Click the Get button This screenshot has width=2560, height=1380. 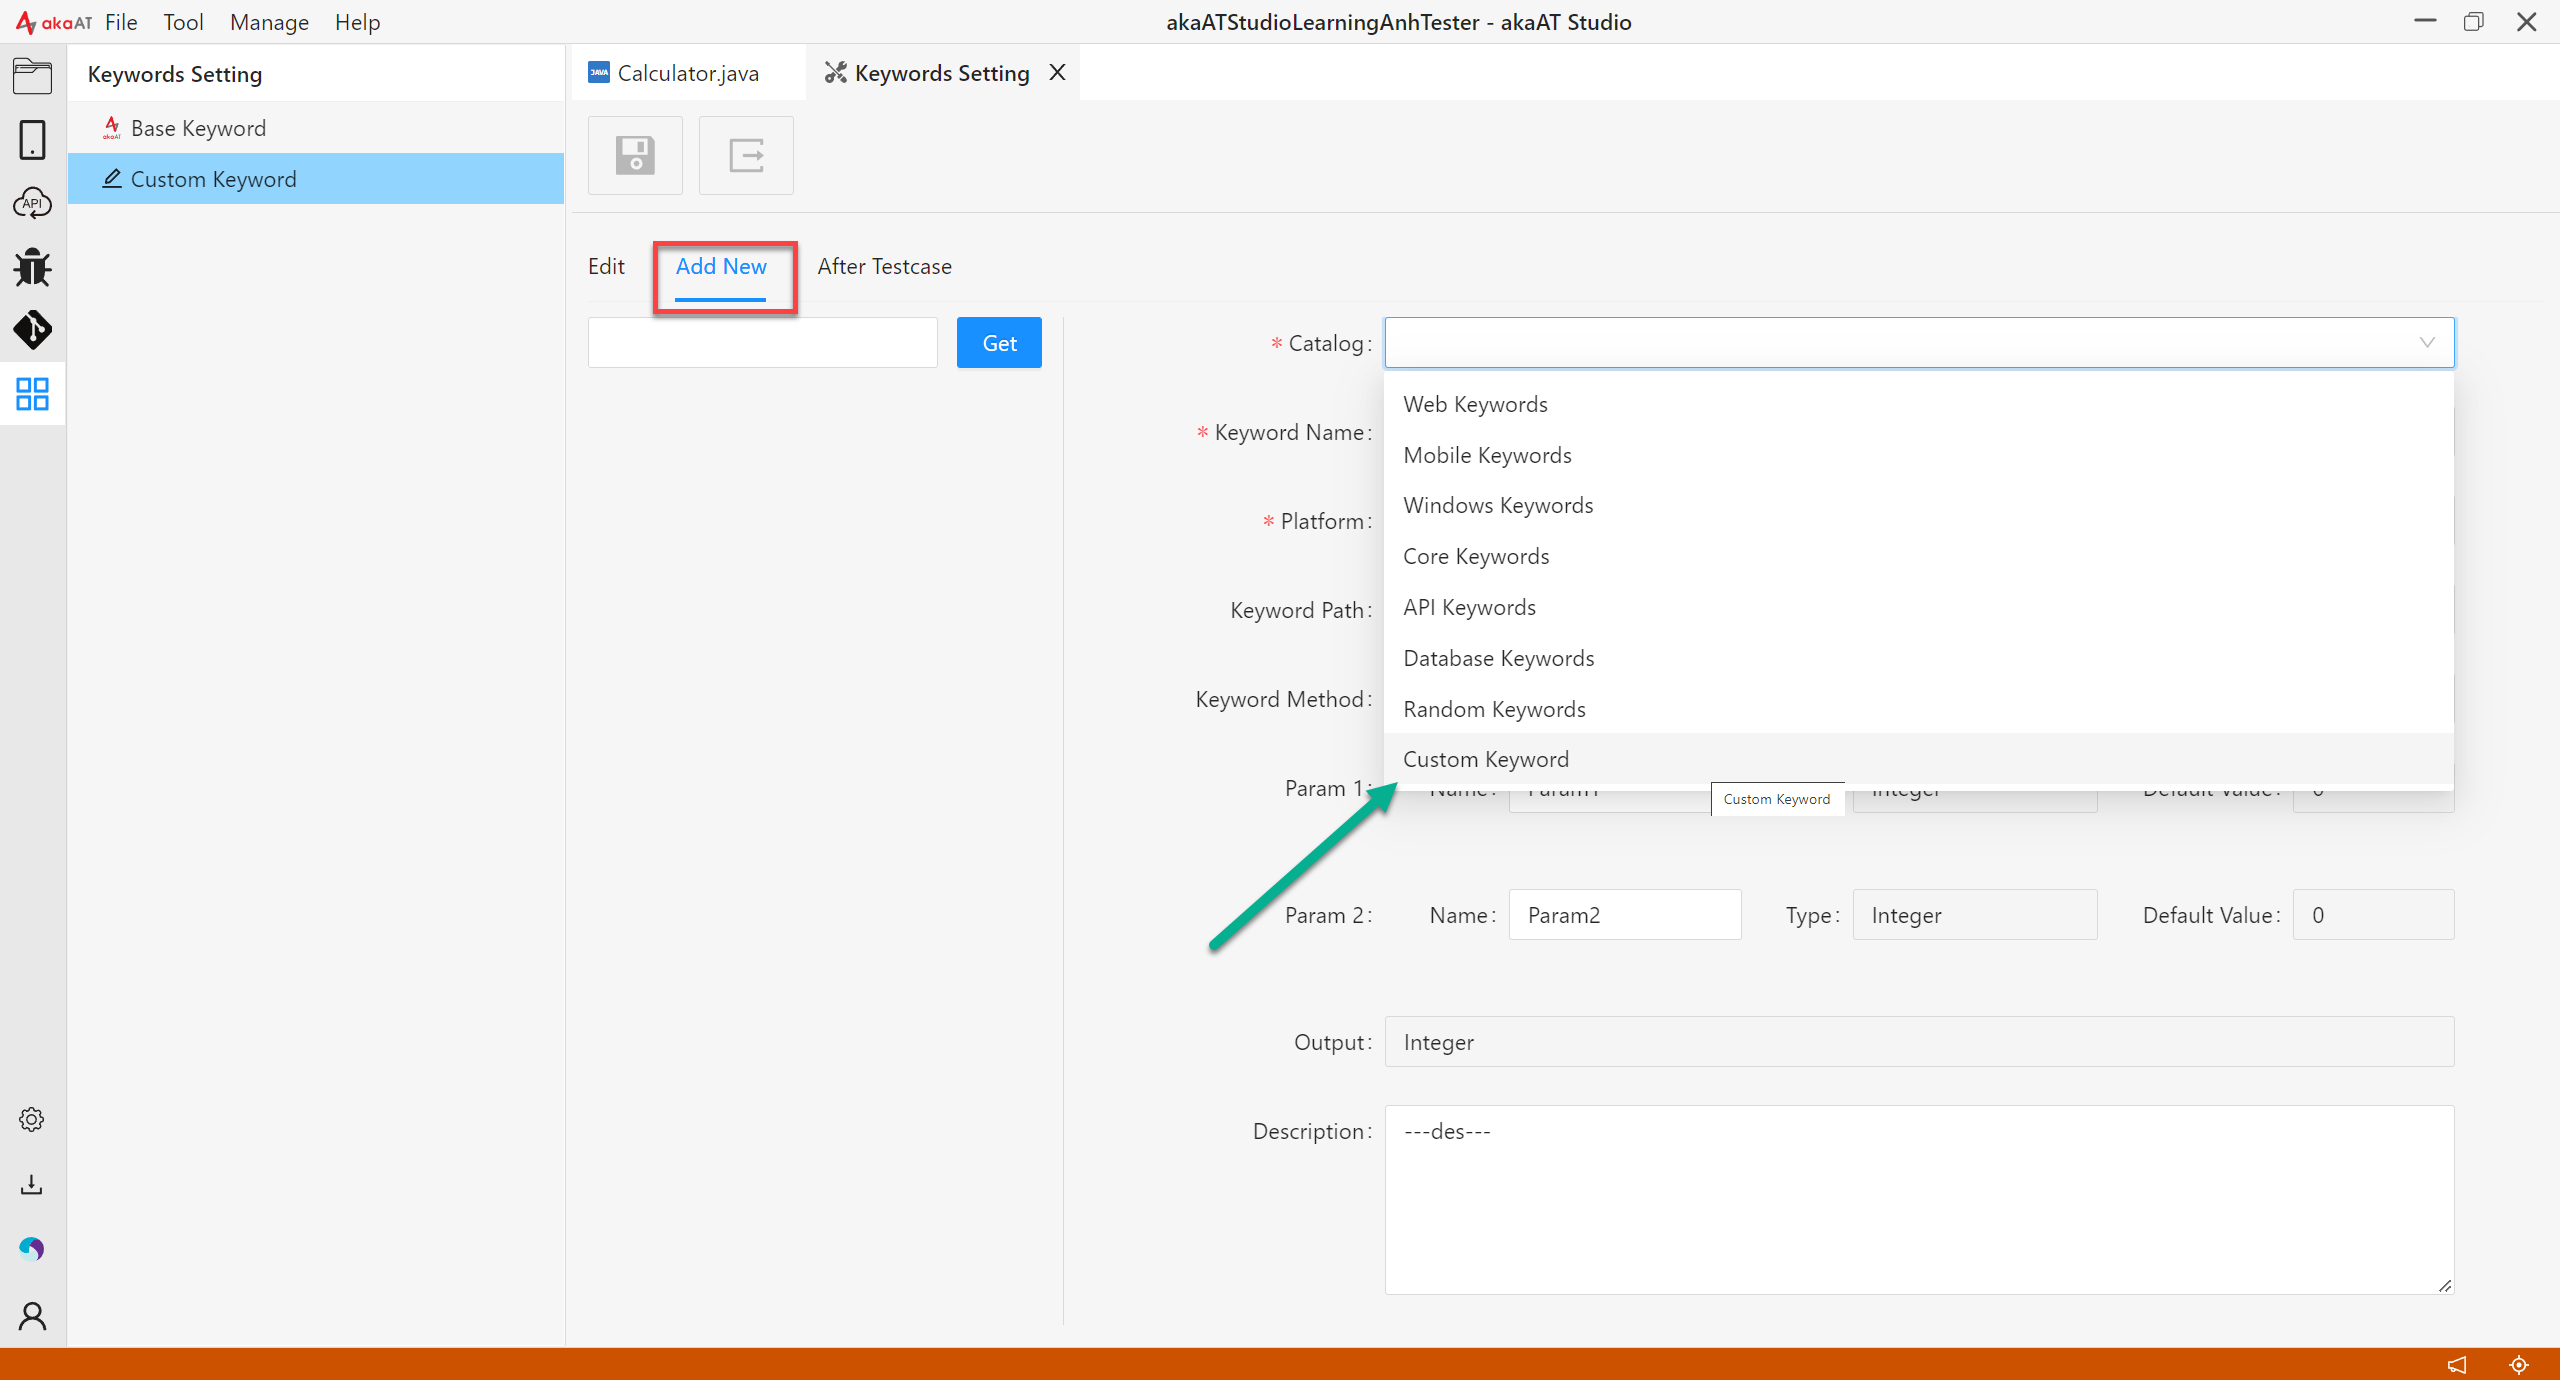point(999,343)
